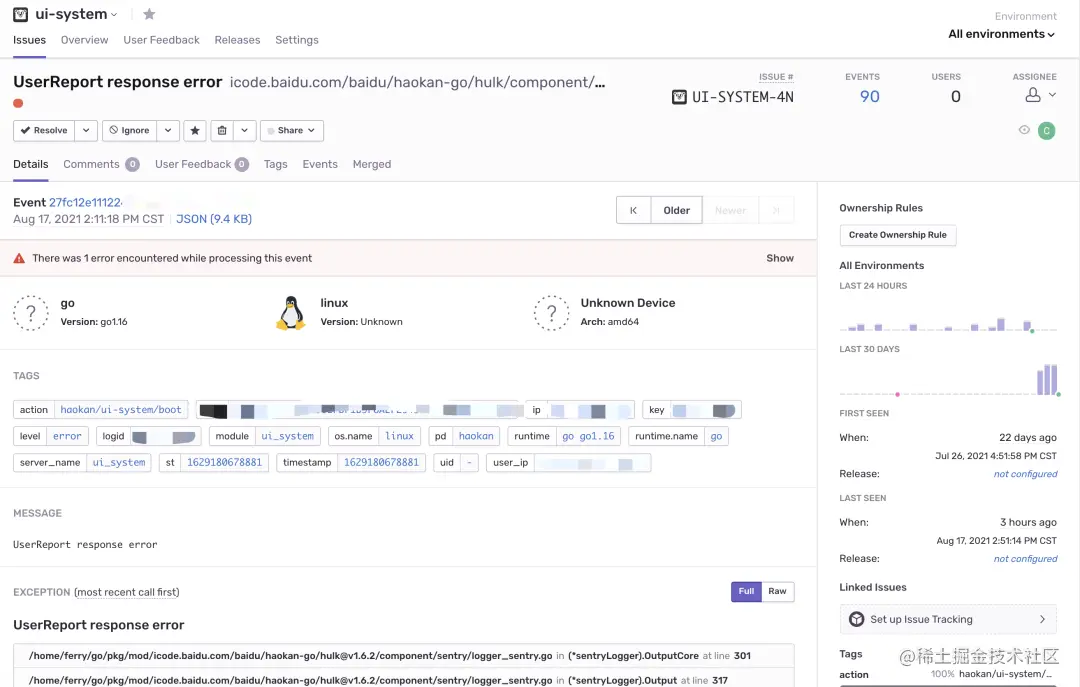Expand the Ignore options arrow
This screenshot has height=687, width=1080.
pos(168,130)
